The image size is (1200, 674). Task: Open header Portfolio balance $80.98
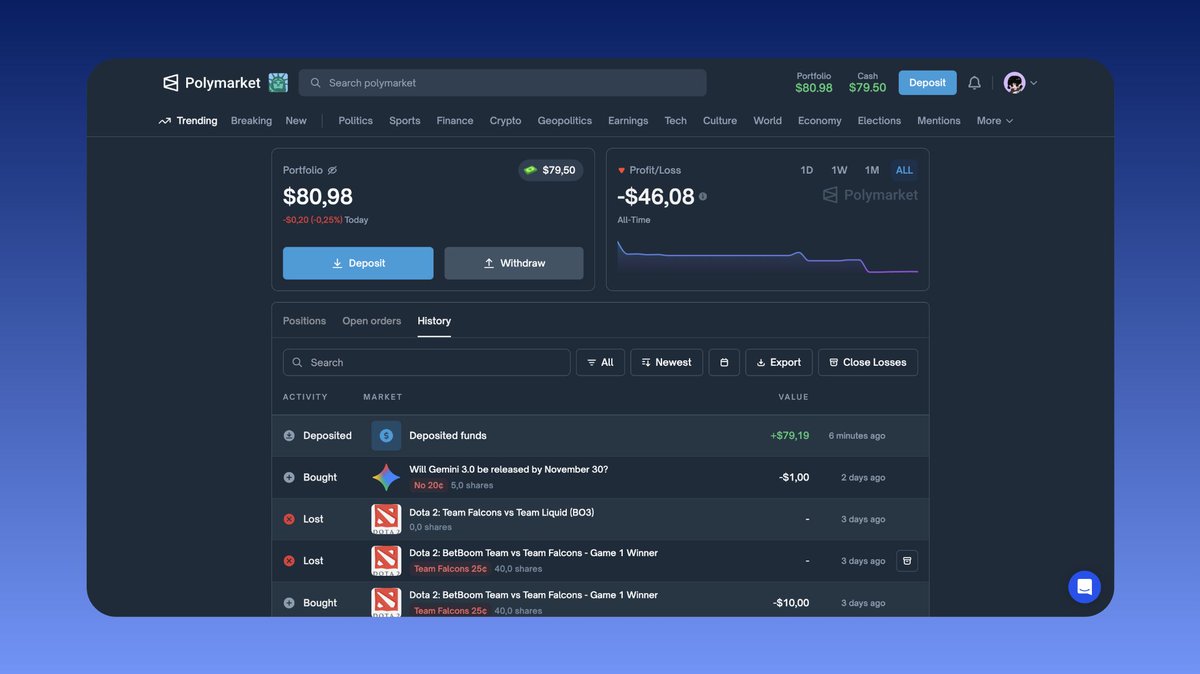point(814,82)
